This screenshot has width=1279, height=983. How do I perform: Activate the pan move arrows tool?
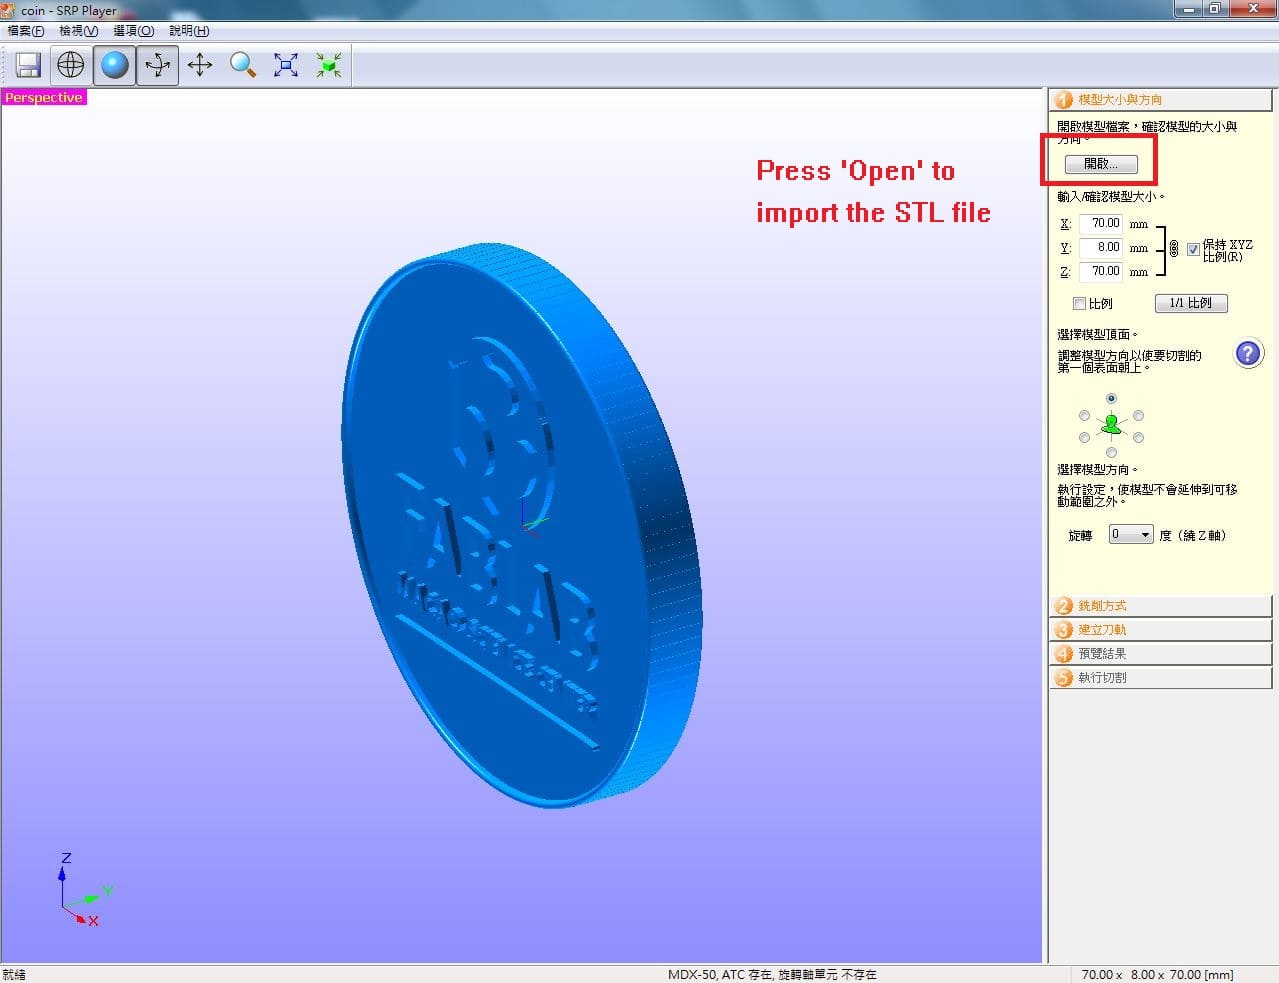pos(200,66)
